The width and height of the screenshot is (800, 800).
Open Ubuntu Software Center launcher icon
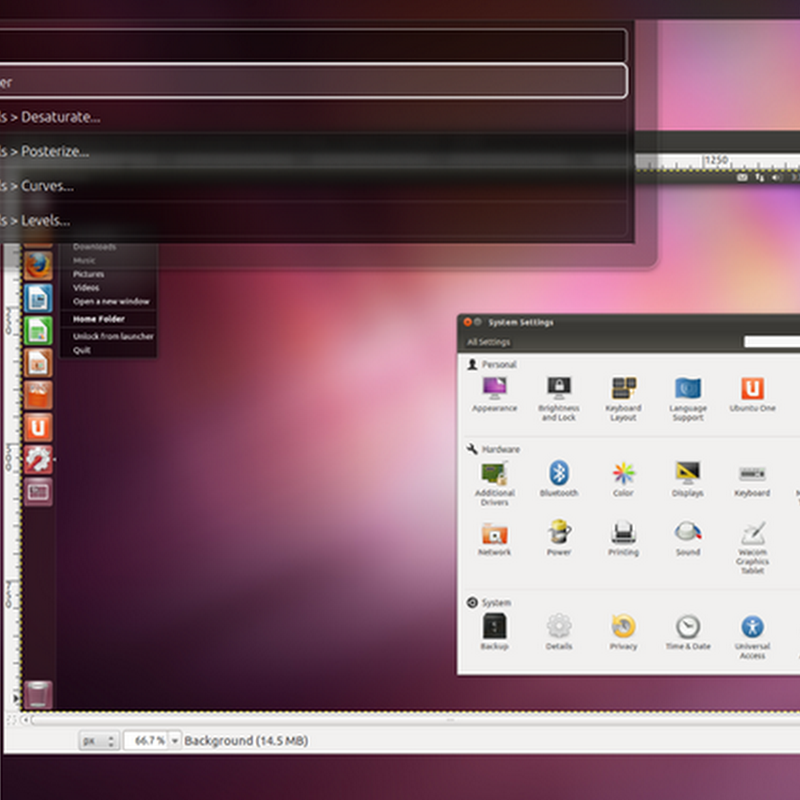coord(38,395)
